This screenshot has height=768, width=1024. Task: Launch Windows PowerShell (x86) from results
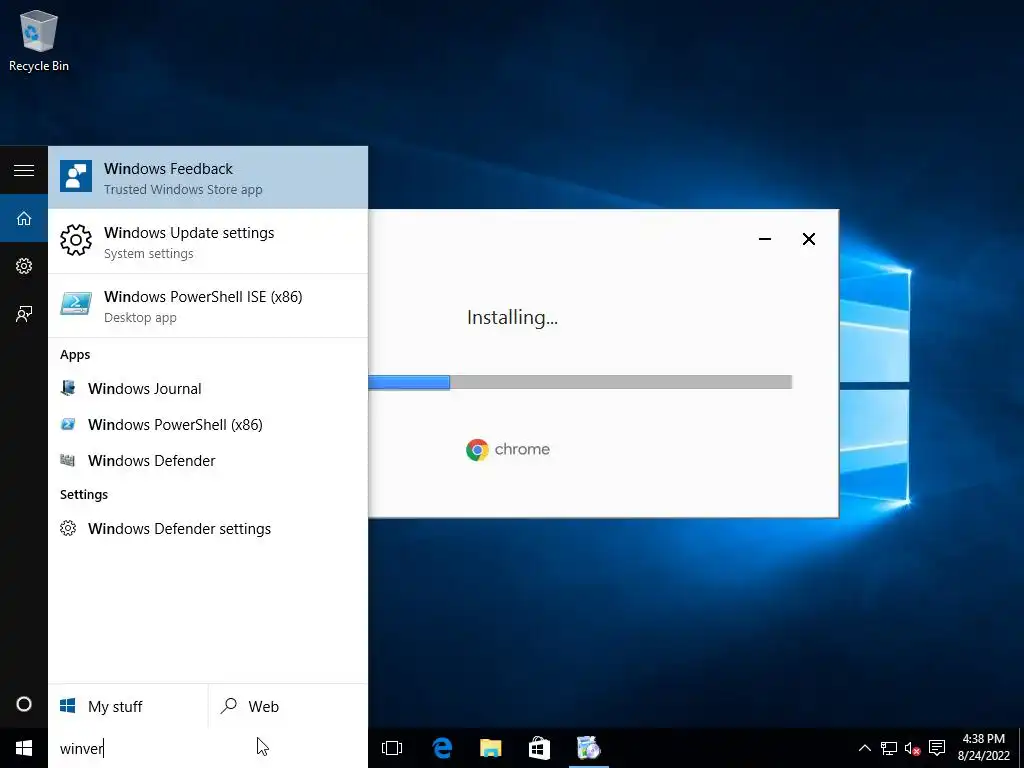coord(208,424)
